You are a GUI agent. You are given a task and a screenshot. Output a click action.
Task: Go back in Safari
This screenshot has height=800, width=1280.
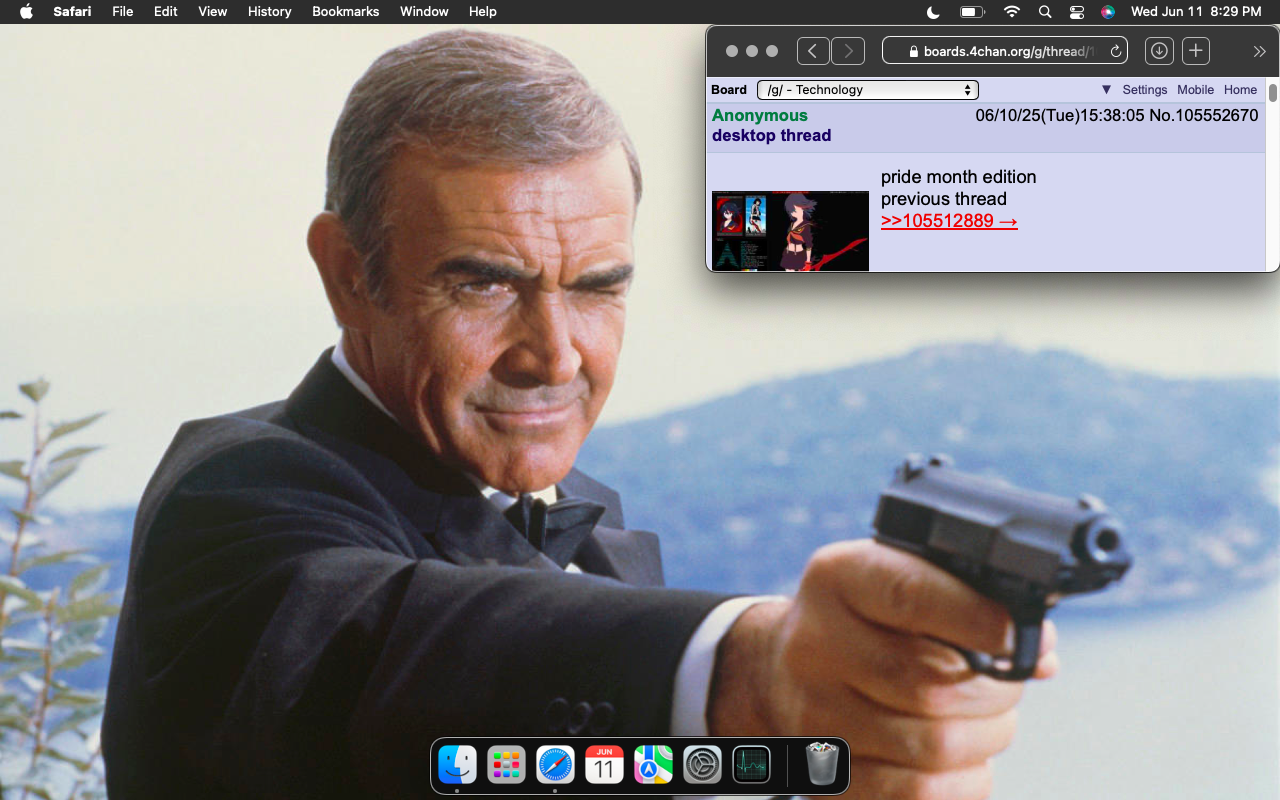coord(813,51)
